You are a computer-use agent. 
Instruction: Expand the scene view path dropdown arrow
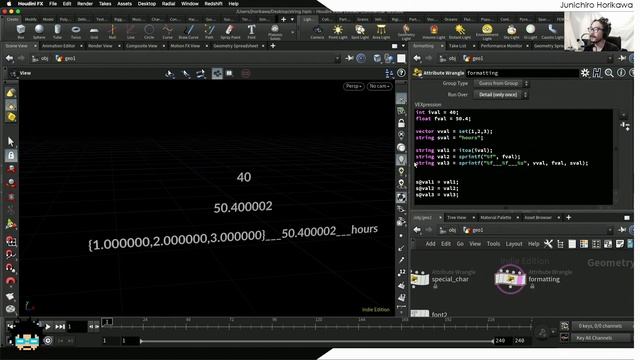(337, 59)
